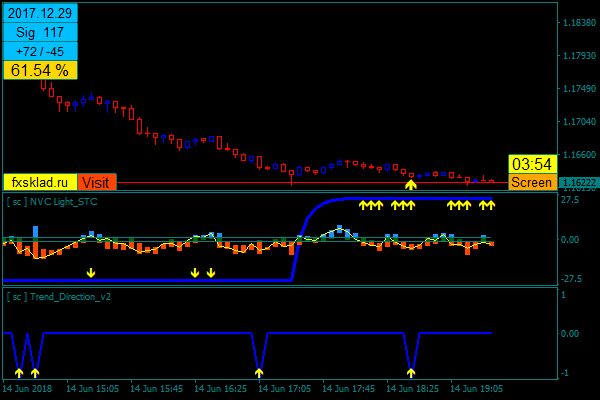The height and width of the screenshot is (400, 600).
Task: Click the [ sc ] NVC Light_STC indicator label
Action: pyautogui.click(x=52, y=202)
